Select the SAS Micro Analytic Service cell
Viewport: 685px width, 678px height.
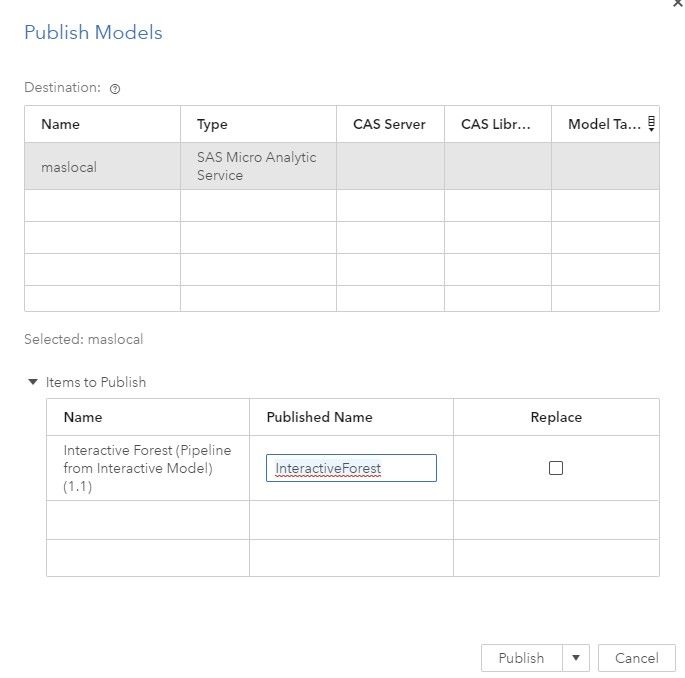pos(257,166)
